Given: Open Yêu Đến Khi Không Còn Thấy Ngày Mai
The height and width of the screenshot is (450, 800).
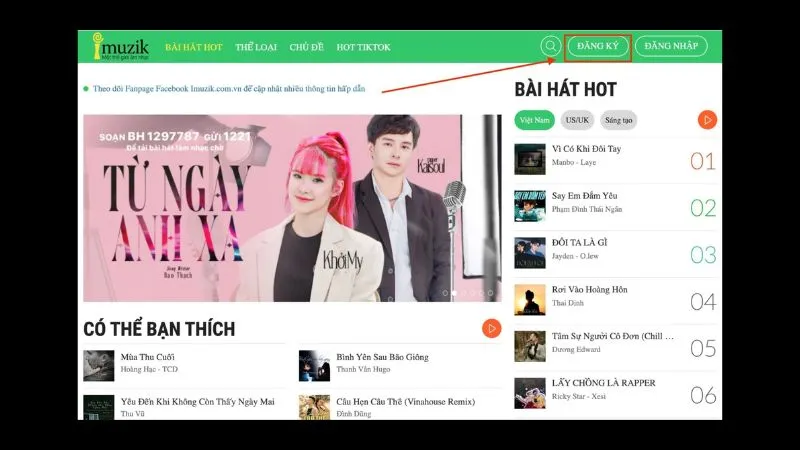Looking at the screenshot, I should tap(197, 402).
